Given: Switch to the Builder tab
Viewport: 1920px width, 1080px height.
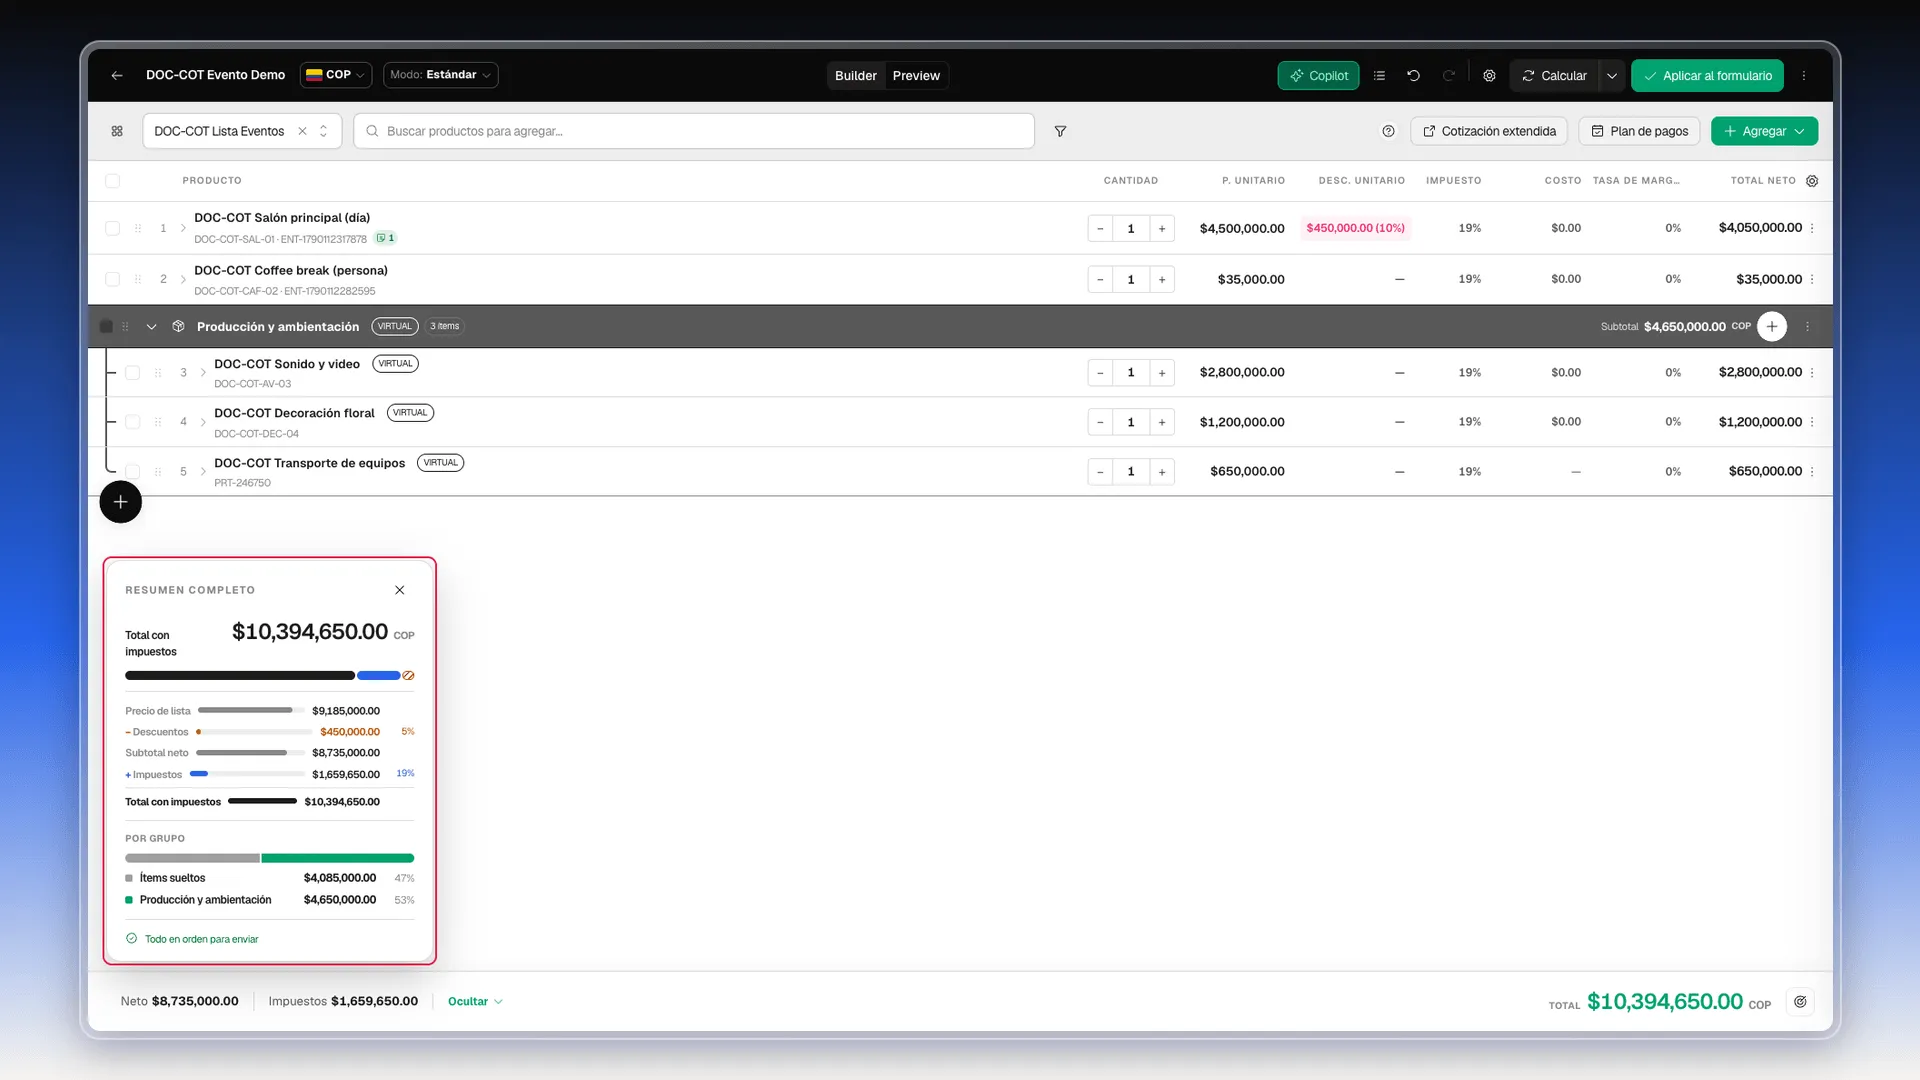Looking at the screenshot, I should point(856,75).
